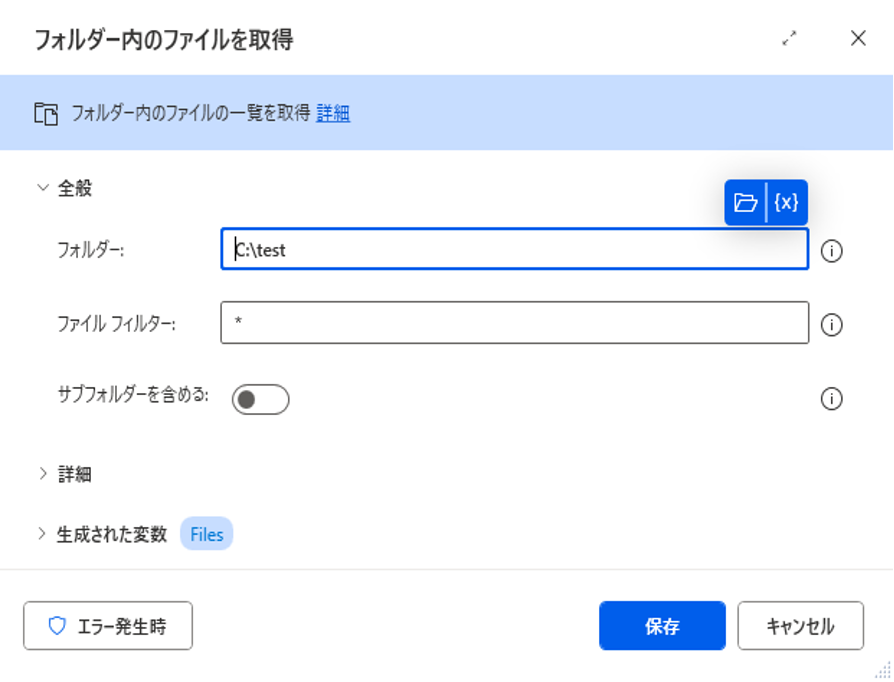Click the 保存 button
Viewport: 894px width, 682px height.
click(x=662, y=626)
